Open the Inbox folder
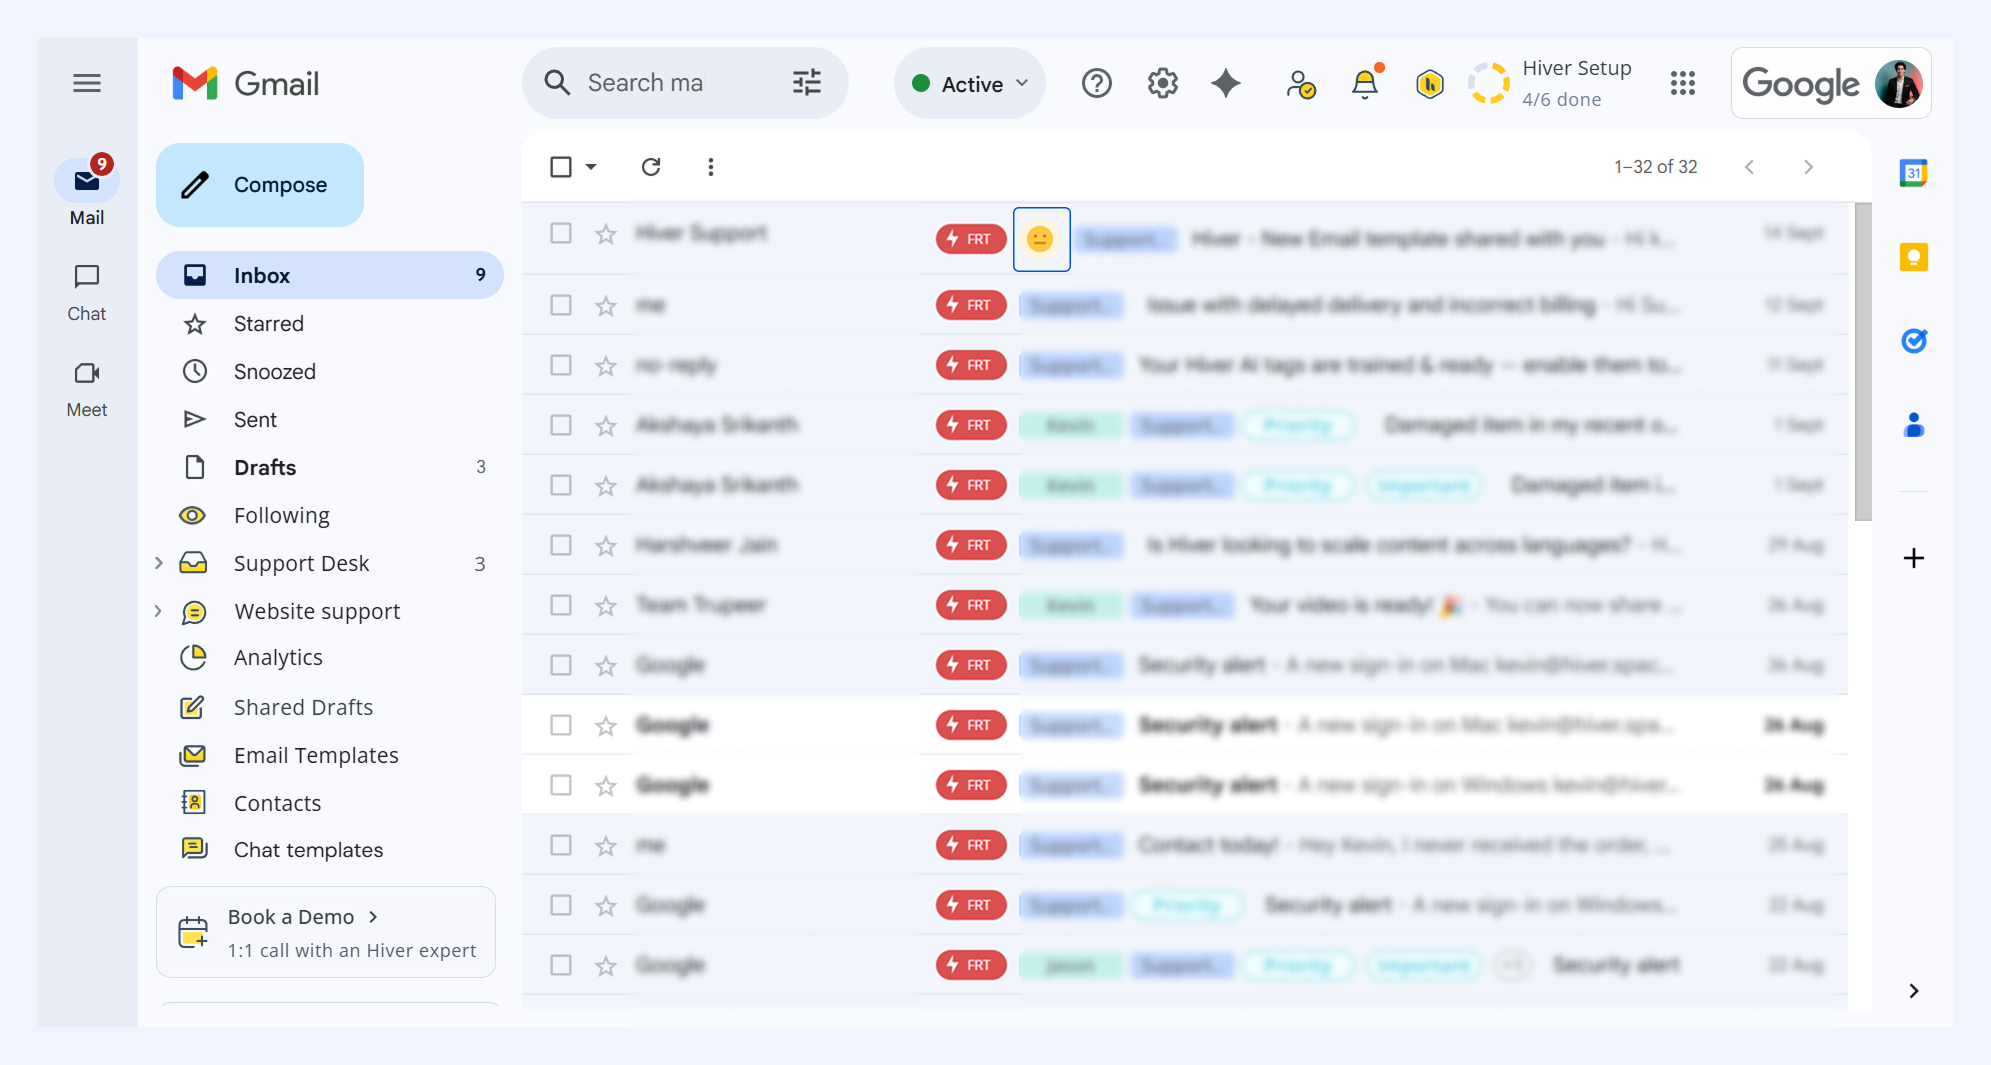Image resolution: width=1991 pixels, height=1065 pixels. pos(330,275)
